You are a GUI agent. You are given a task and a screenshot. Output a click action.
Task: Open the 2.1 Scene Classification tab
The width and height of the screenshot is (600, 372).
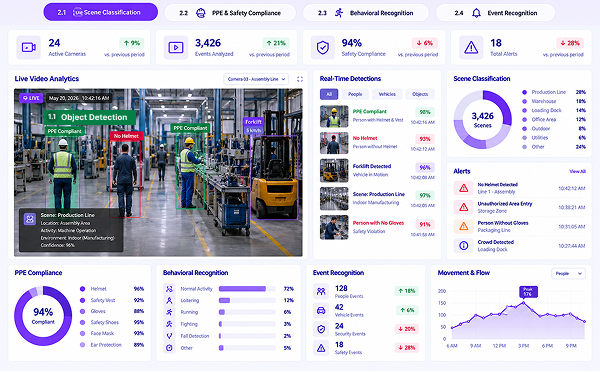click(100, 12)
